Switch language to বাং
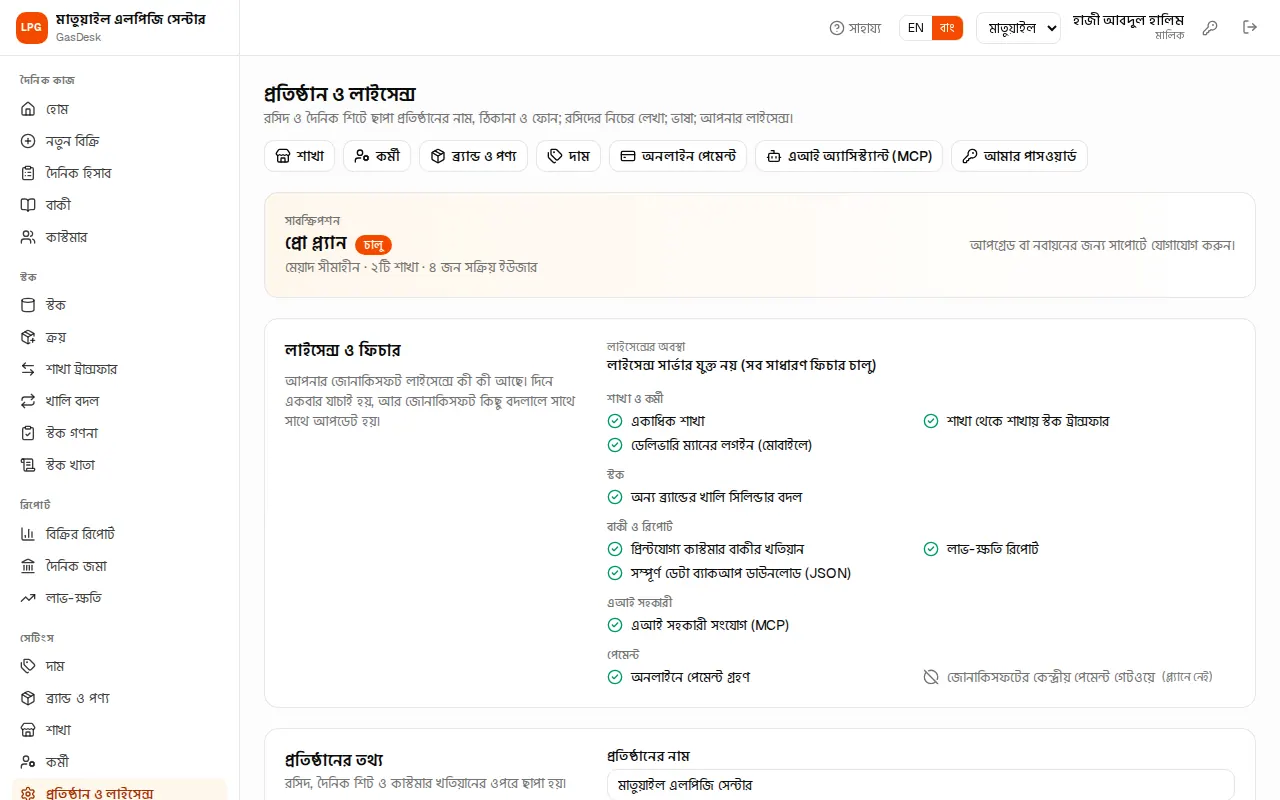1280x800 pixels. pos(947,28)
